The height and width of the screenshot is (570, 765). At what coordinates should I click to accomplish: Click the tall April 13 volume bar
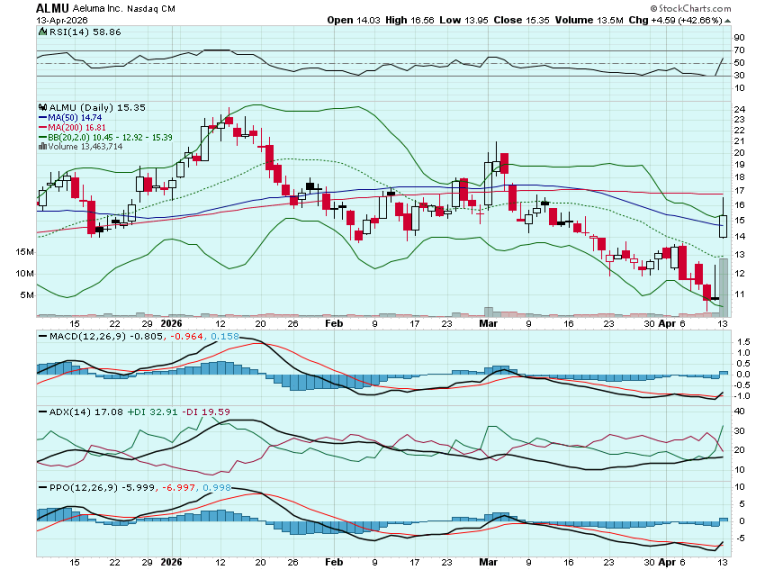point(723,288)
